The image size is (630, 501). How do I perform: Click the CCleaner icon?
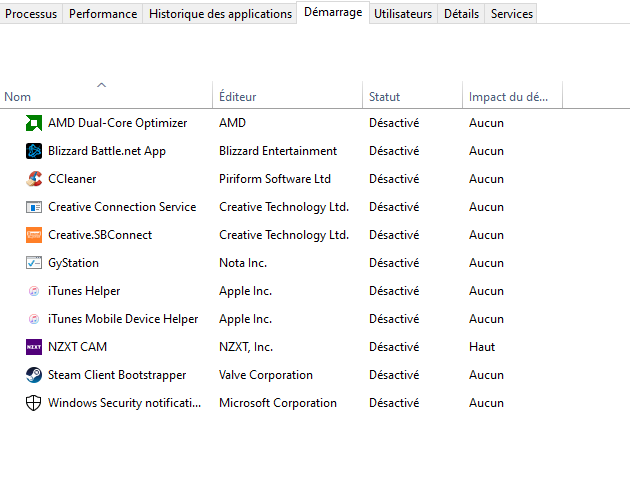[34, 179]
